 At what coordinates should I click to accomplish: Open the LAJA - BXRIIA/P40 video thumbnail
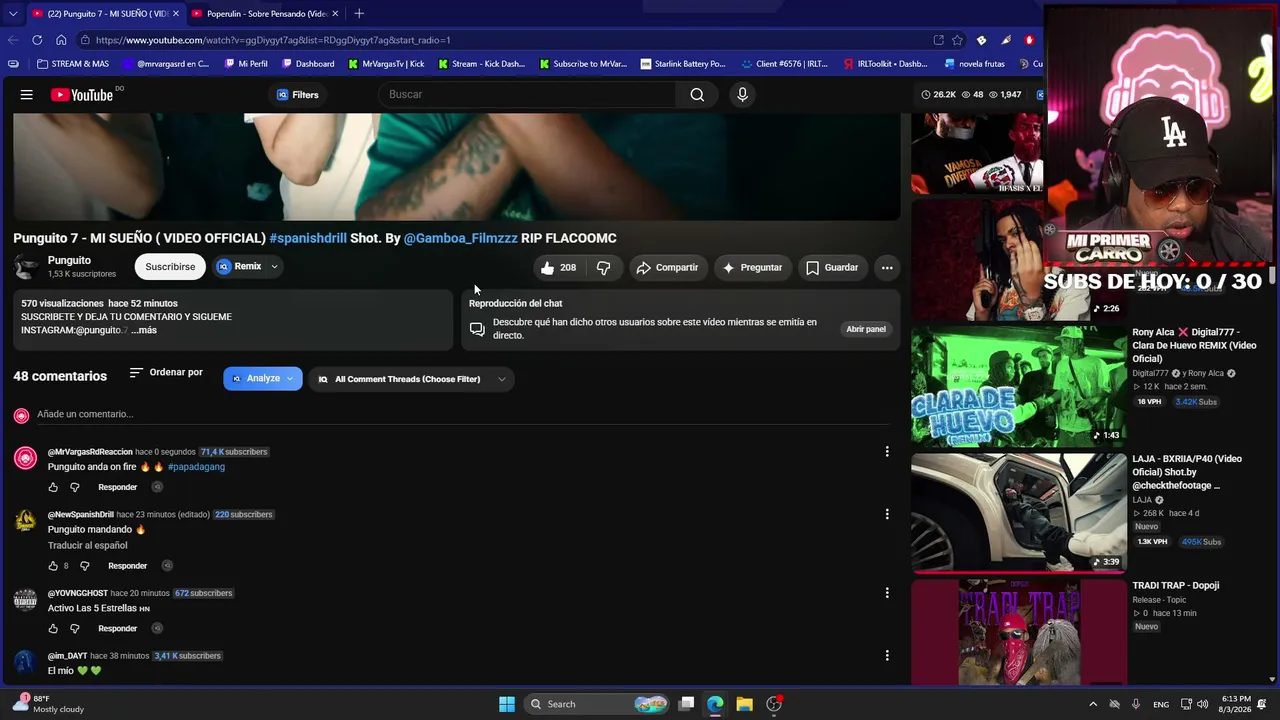1018,512
